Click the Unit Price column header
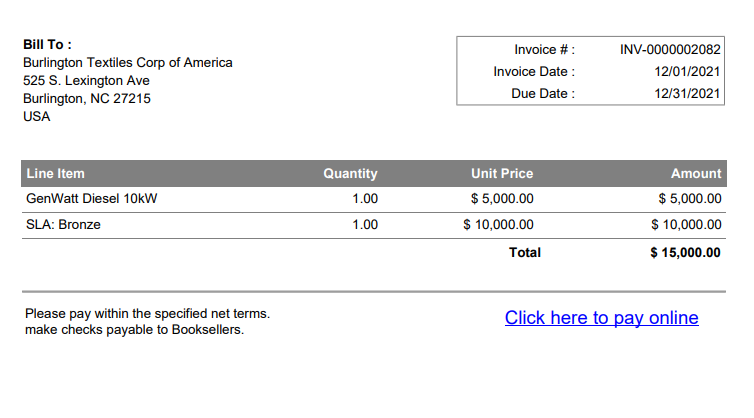754x418 pixels. pyautogui.click(x=502, y=174)
